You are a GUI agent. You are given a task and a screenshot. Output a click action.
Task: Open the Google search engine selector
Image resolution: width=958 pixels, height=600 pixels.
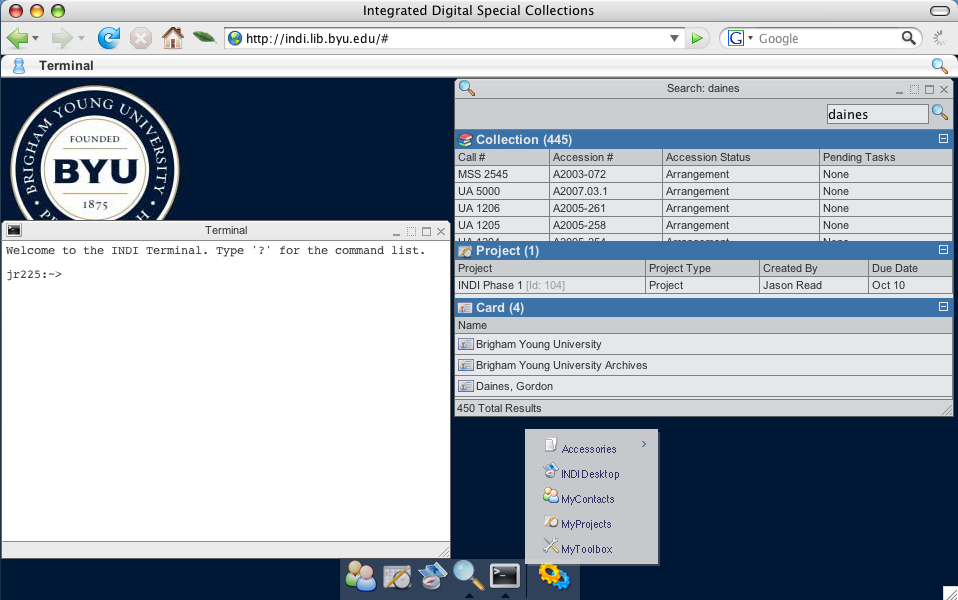(x=740, y=38)
